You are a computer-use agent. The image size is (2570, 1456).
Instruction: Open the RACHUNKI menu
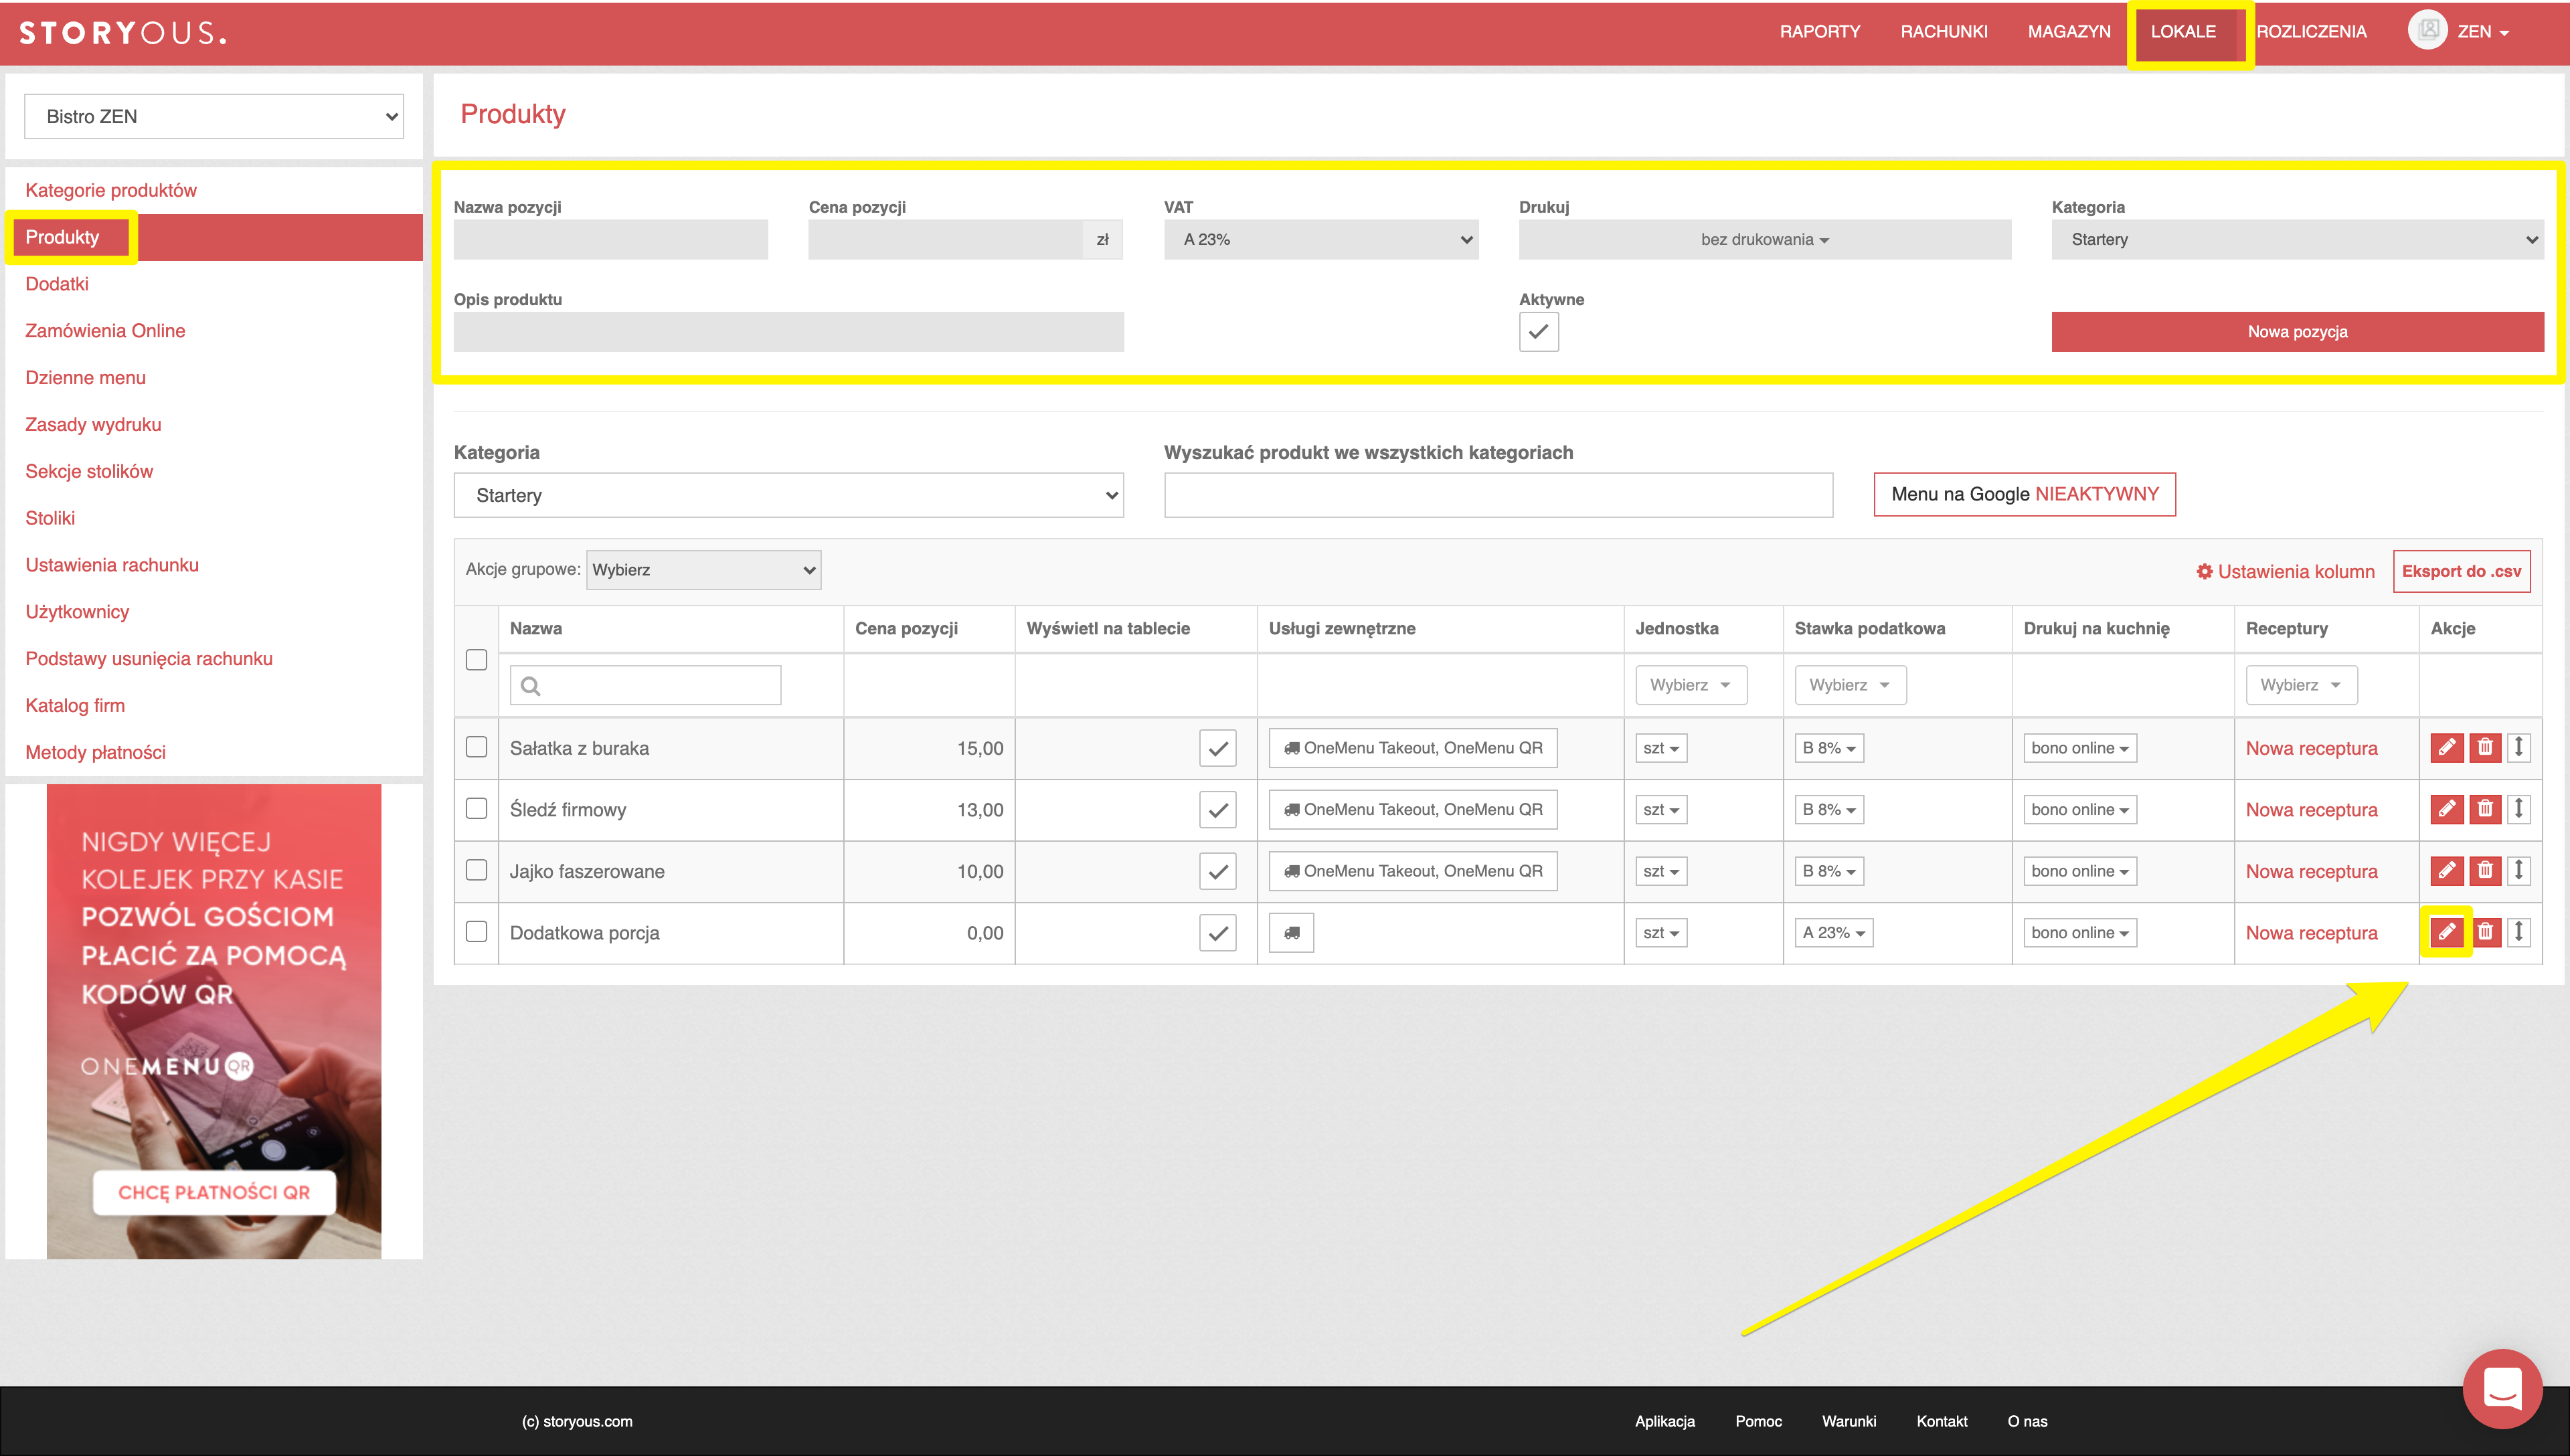click(1943, 31)
